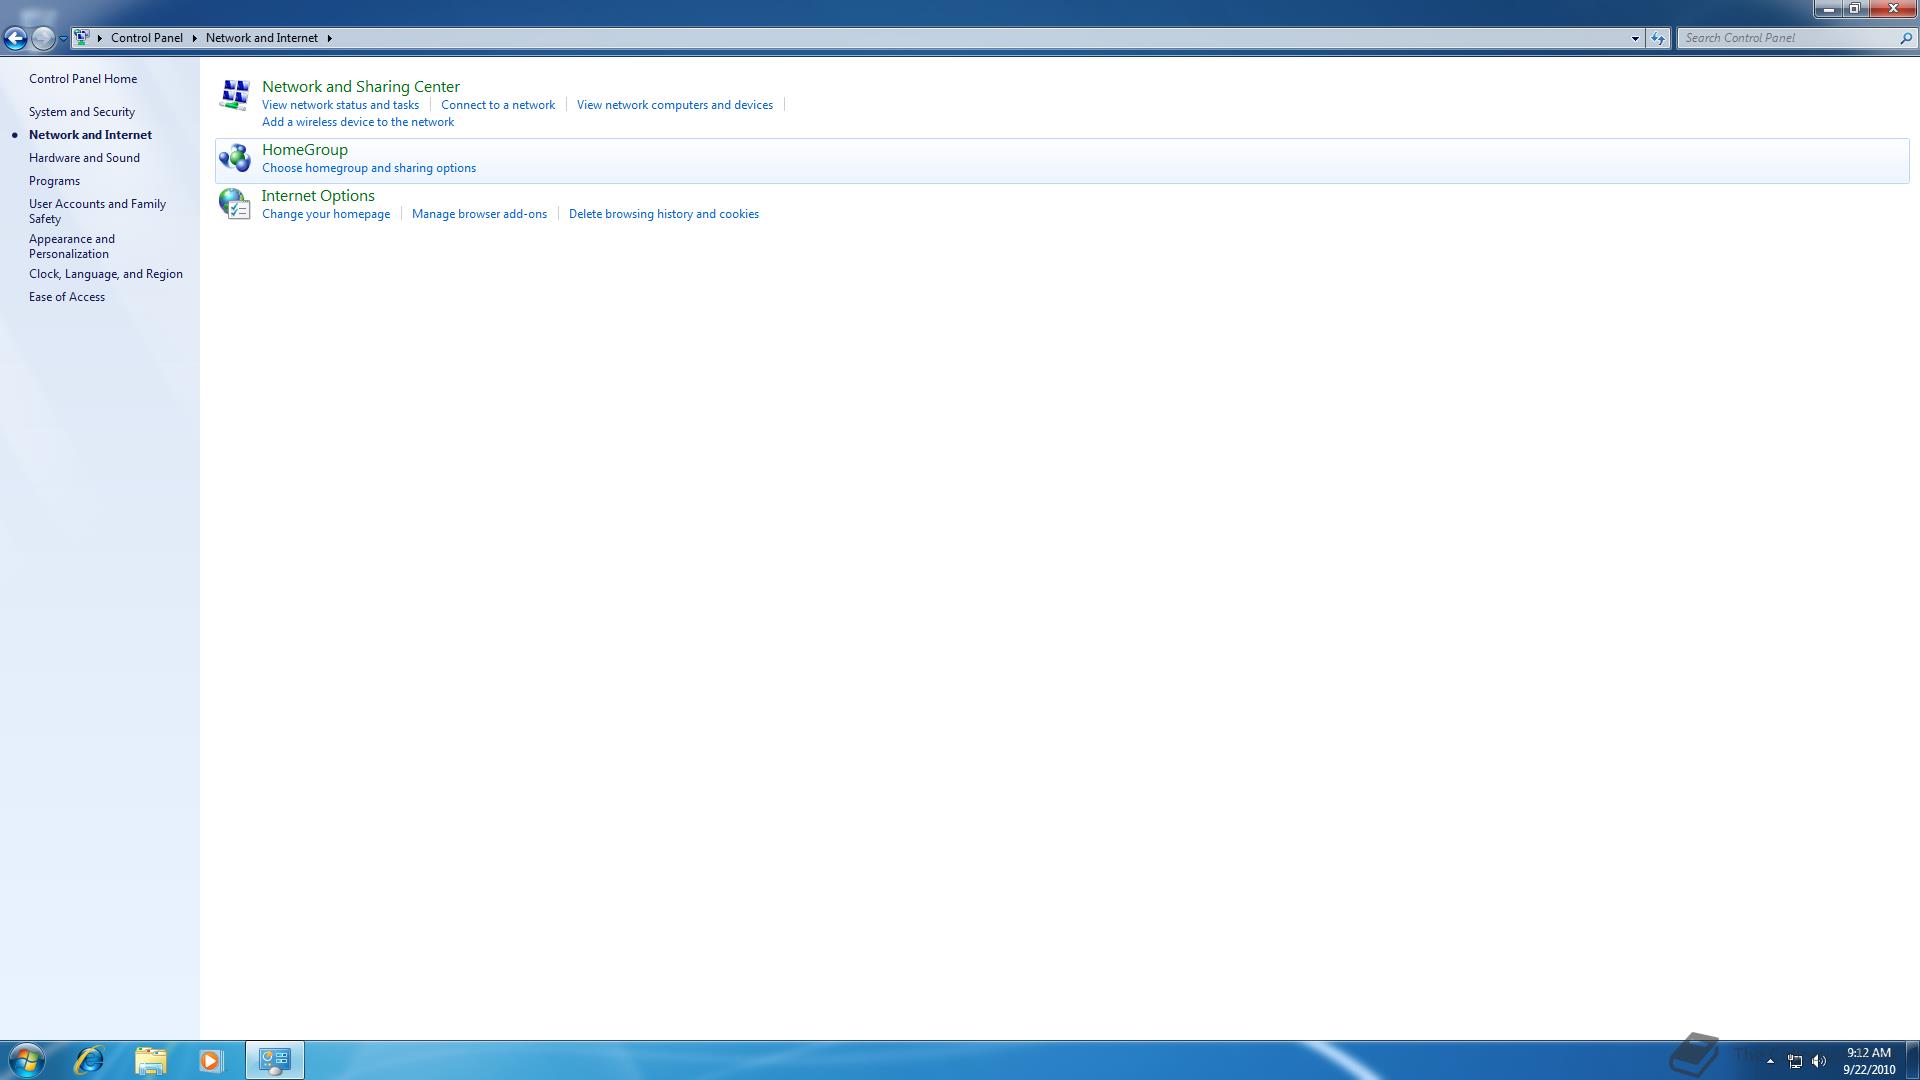The height and width of the screenshot is (1080, 1920).
Task: Click View network status and tasks
Action: [340, 105]
